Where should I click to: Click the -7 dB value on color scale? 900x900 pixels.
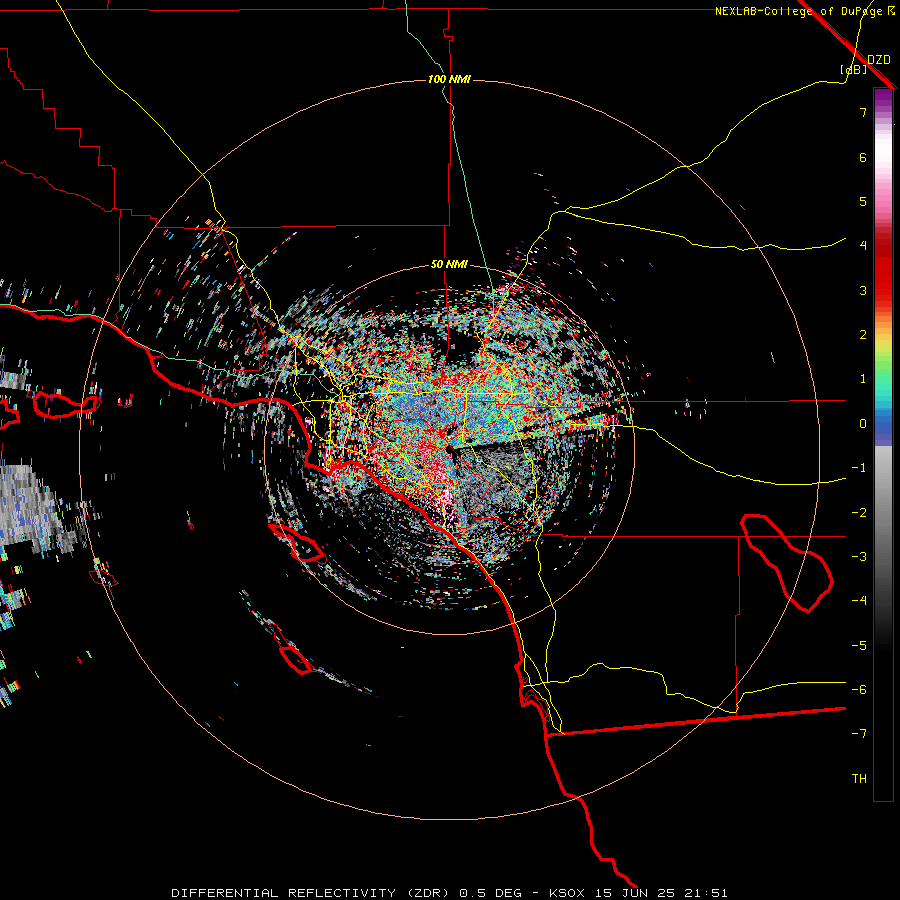859,734
